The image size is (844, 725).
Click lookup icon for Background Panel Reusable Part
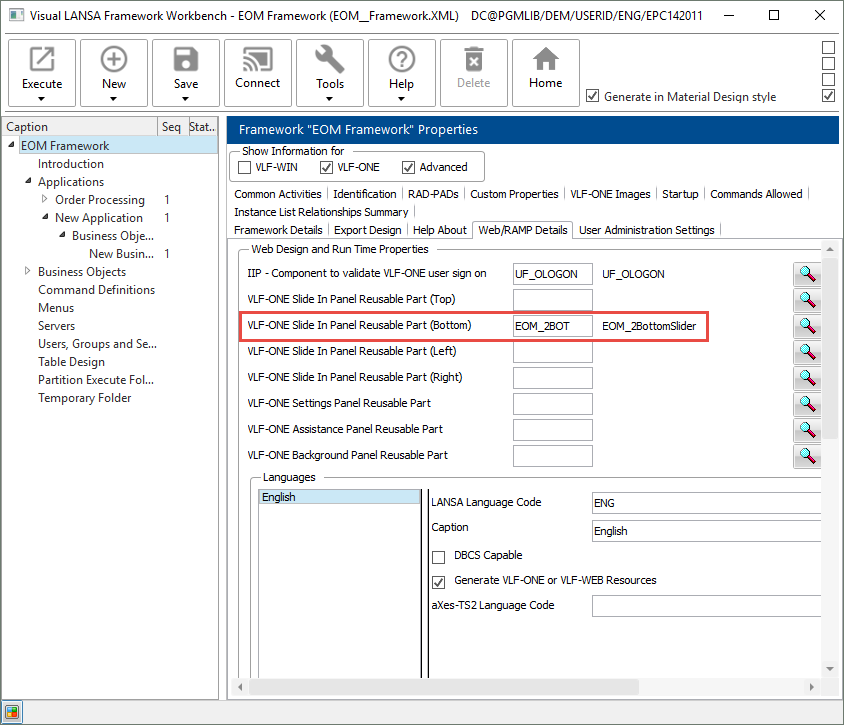coord(807,456)
